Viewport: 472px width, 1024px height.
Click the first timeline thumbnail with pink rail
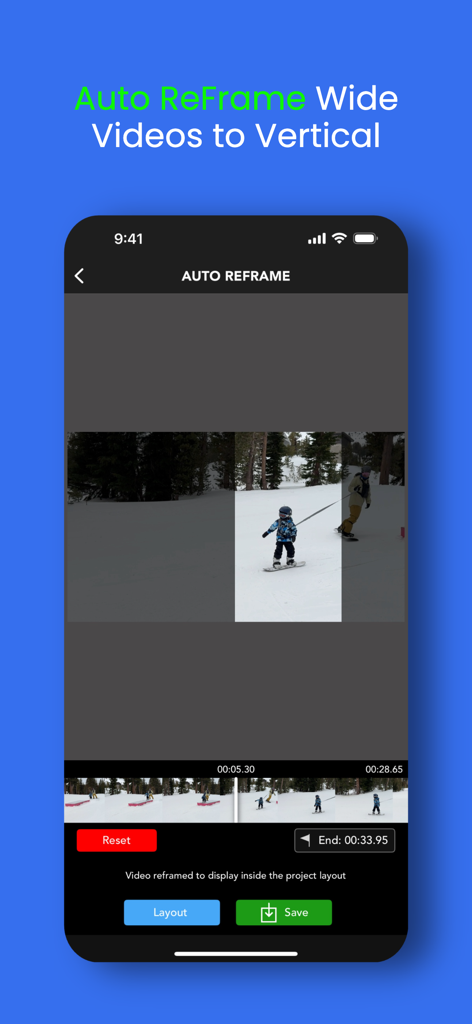point(85,800)
